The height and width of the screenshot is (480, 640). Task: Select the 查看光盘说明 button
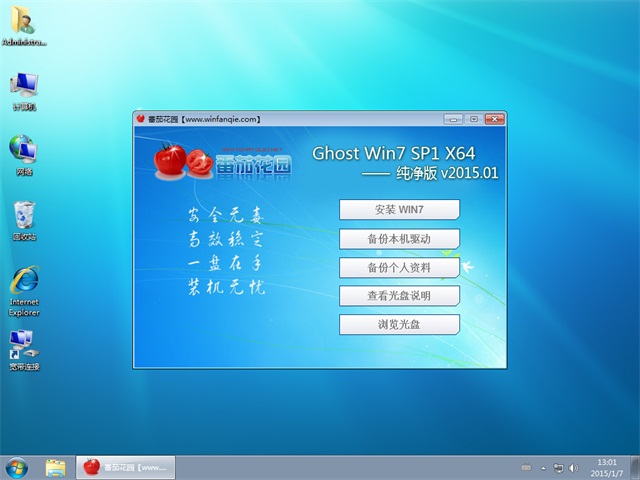pos(399,296)
